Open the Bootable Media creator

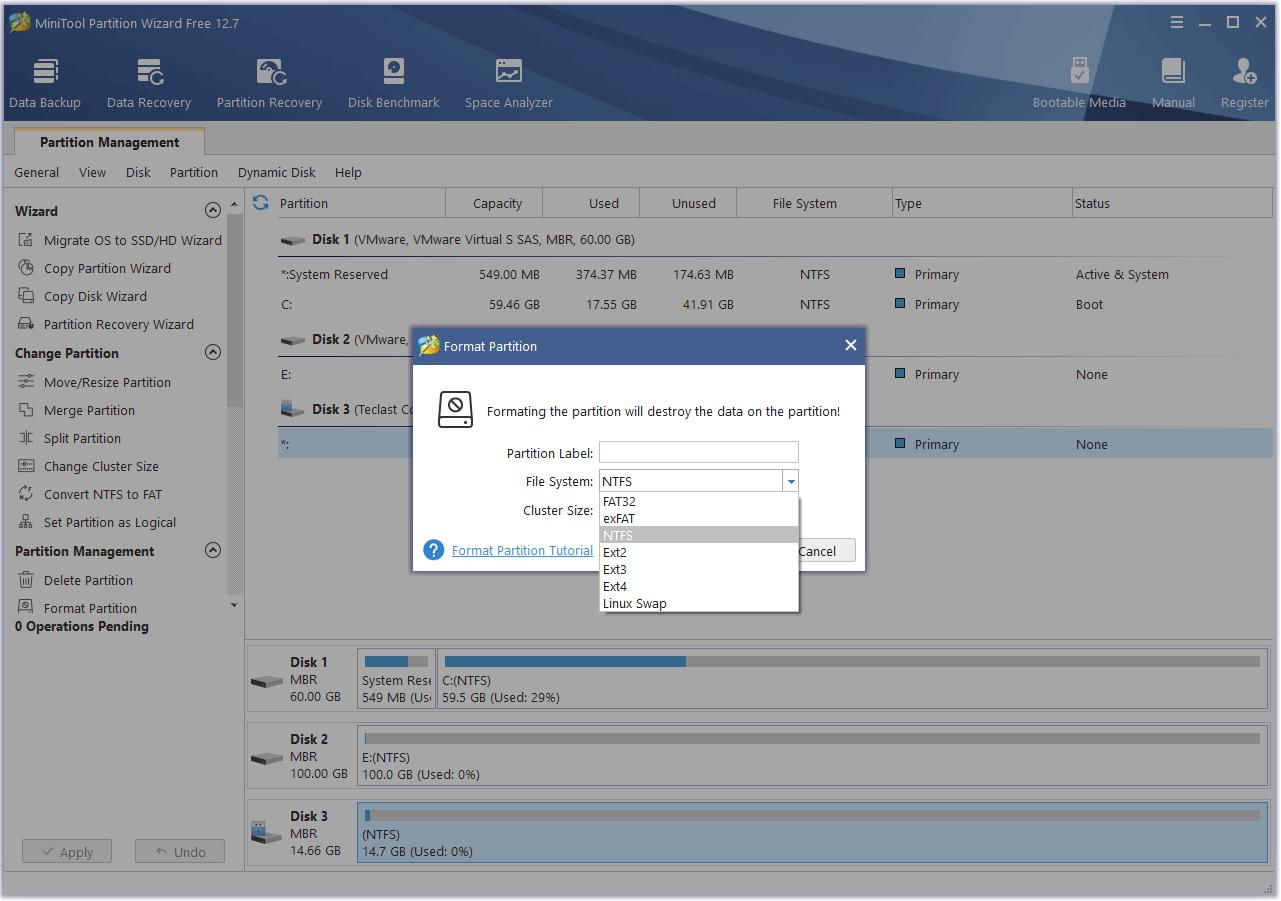[x=1079, y=80]
